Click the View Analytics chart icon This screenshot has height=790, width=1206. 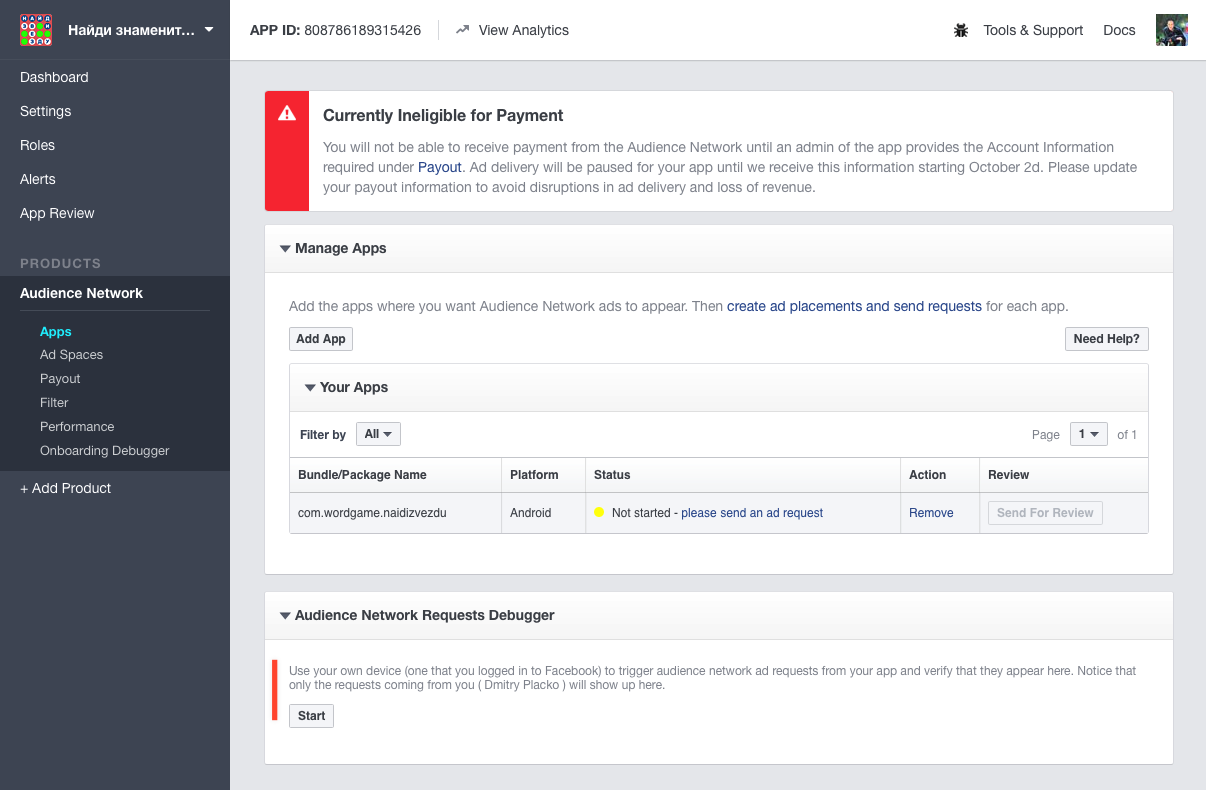(x=462, y=30)
